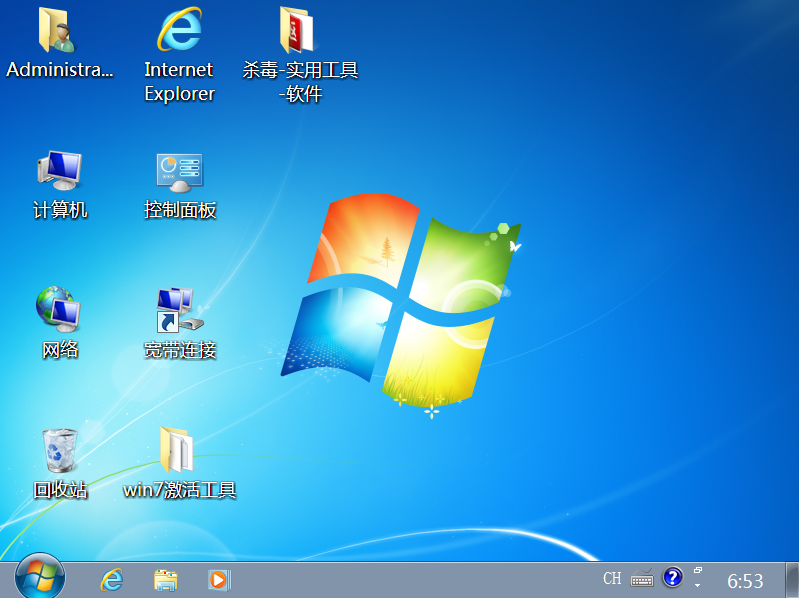Open the CH input language menu

pos(612,579)
